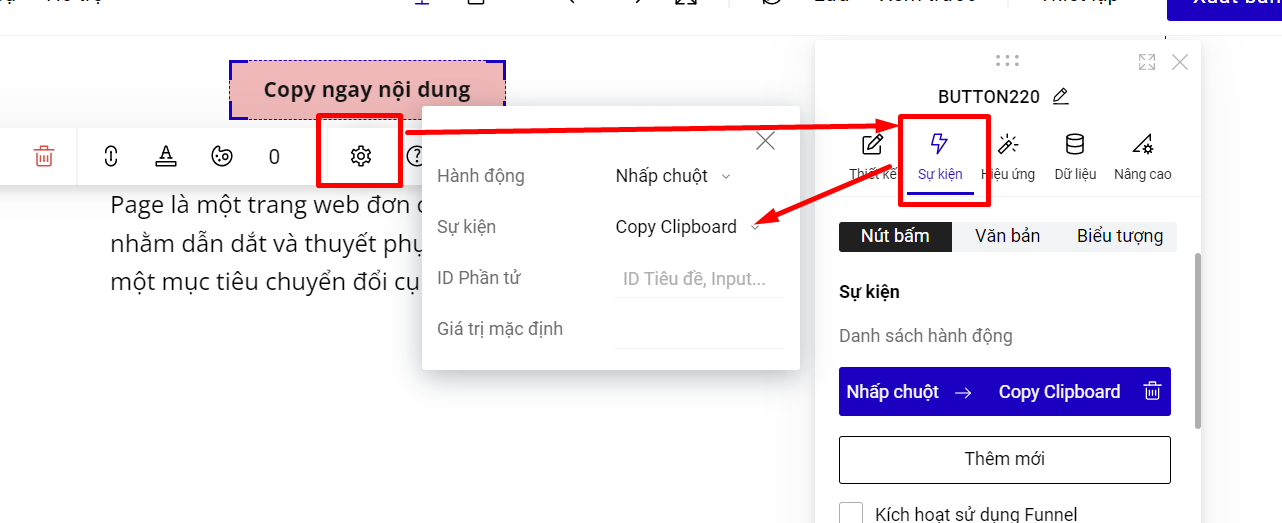This screenshot has width=1282, height=523.
Task: Delete the Copy Clipboard action with trash icon
Action: click(x=1152, y=392)
